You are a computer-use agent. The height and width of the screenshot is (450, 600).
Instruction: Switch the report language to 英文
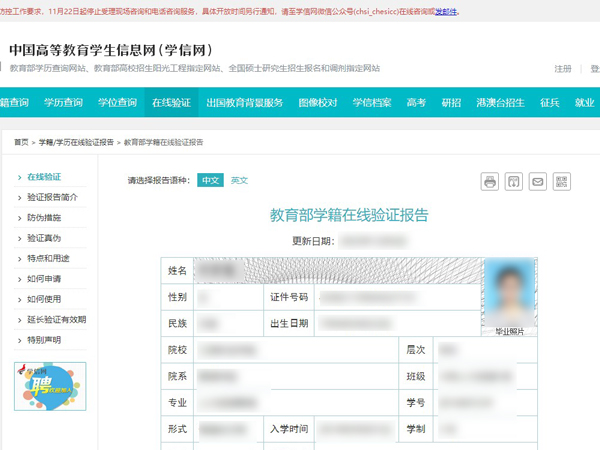coord(239,180)
